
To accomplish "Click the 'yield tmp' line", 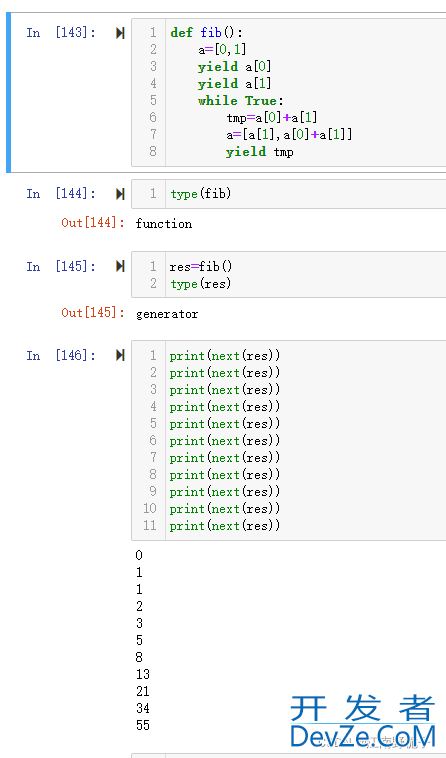I will 259,152.
